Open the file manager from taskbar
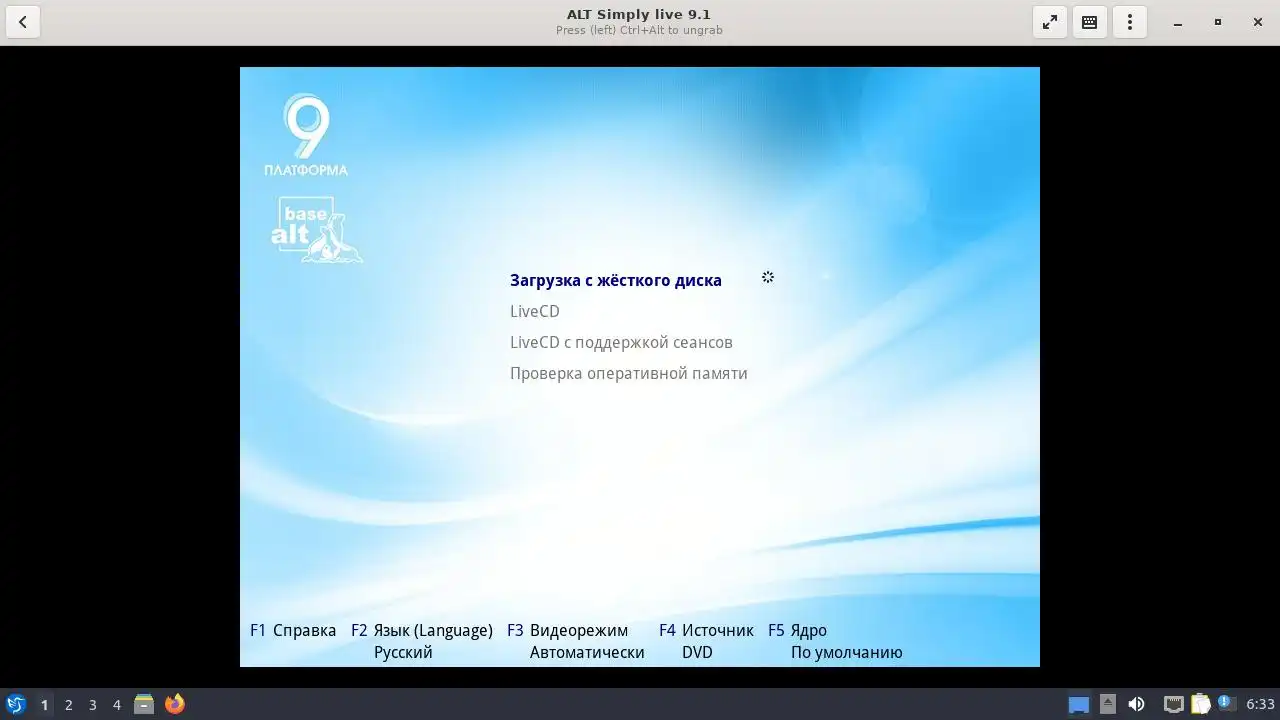This screenshot has width=1280, height=720. coord(144,704)
